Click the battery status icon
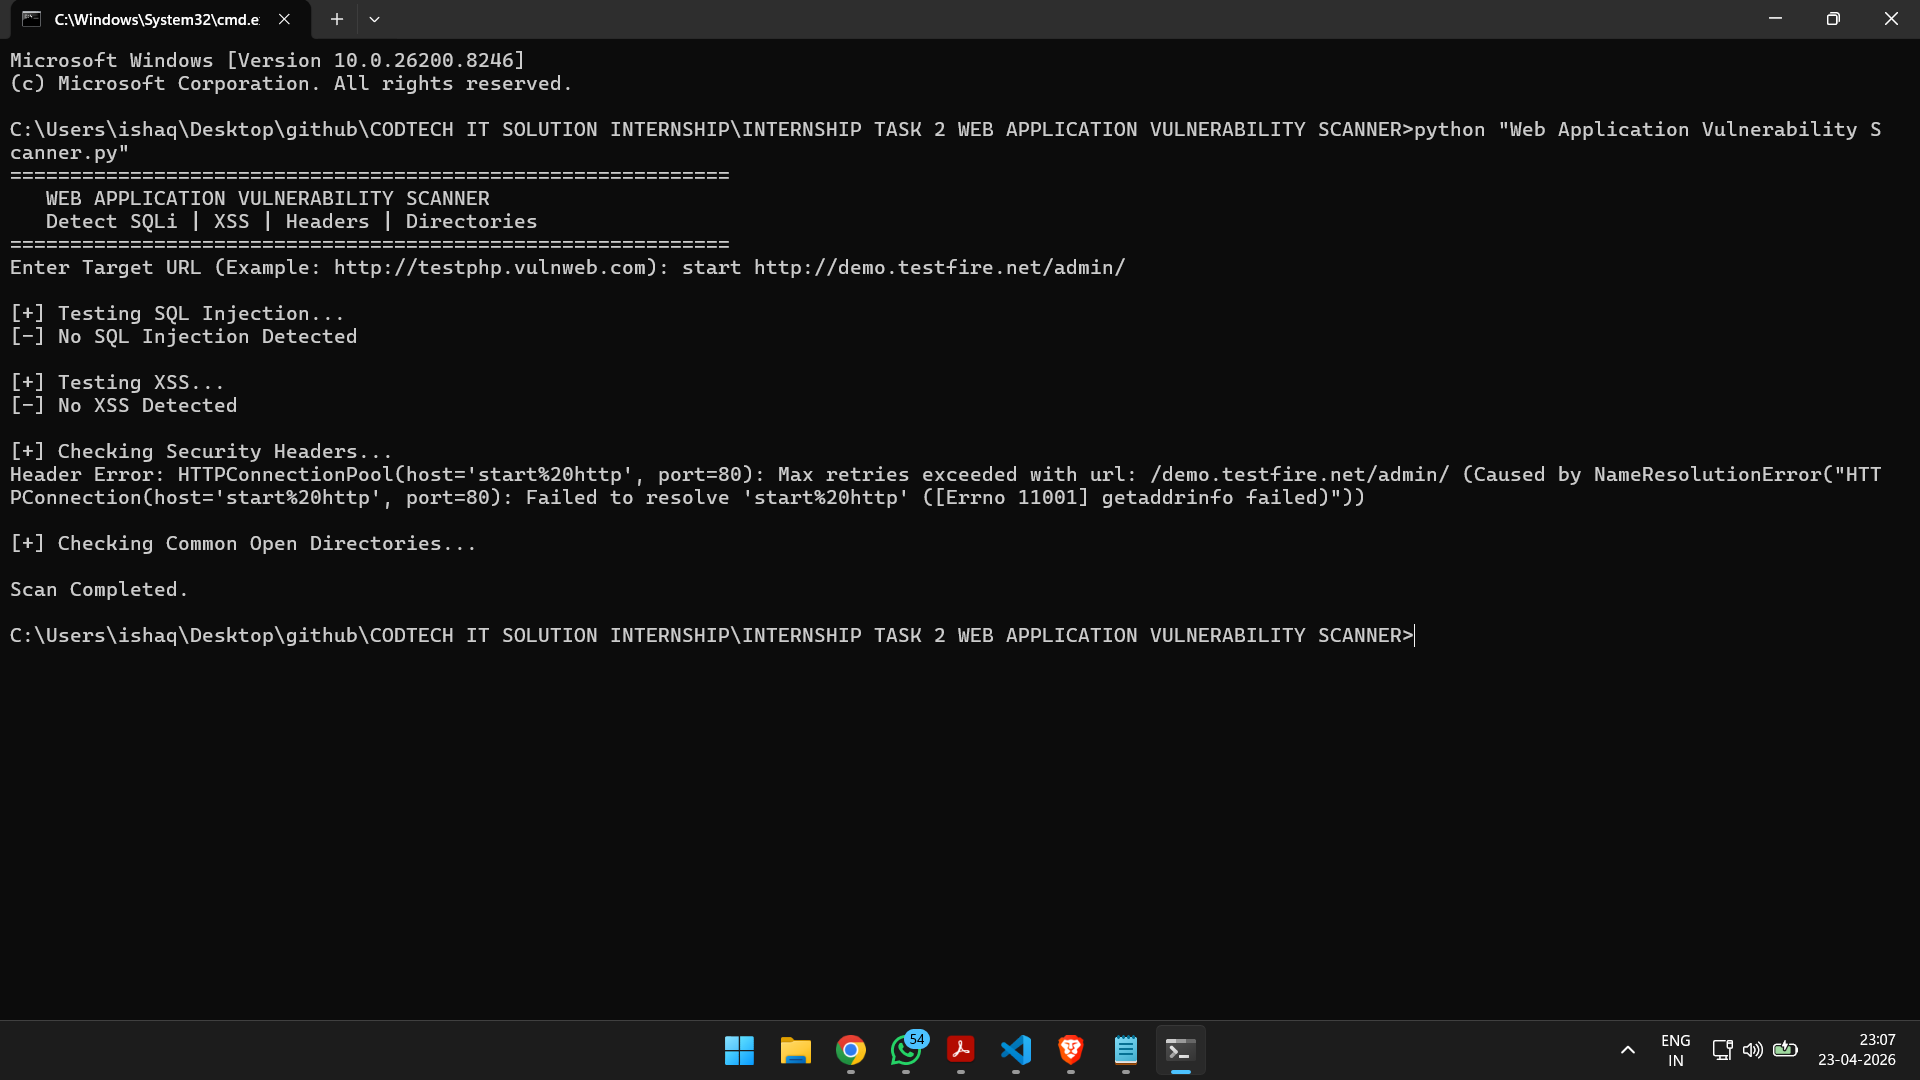This screenshot has height=1080, width=1920. 1785,1050
